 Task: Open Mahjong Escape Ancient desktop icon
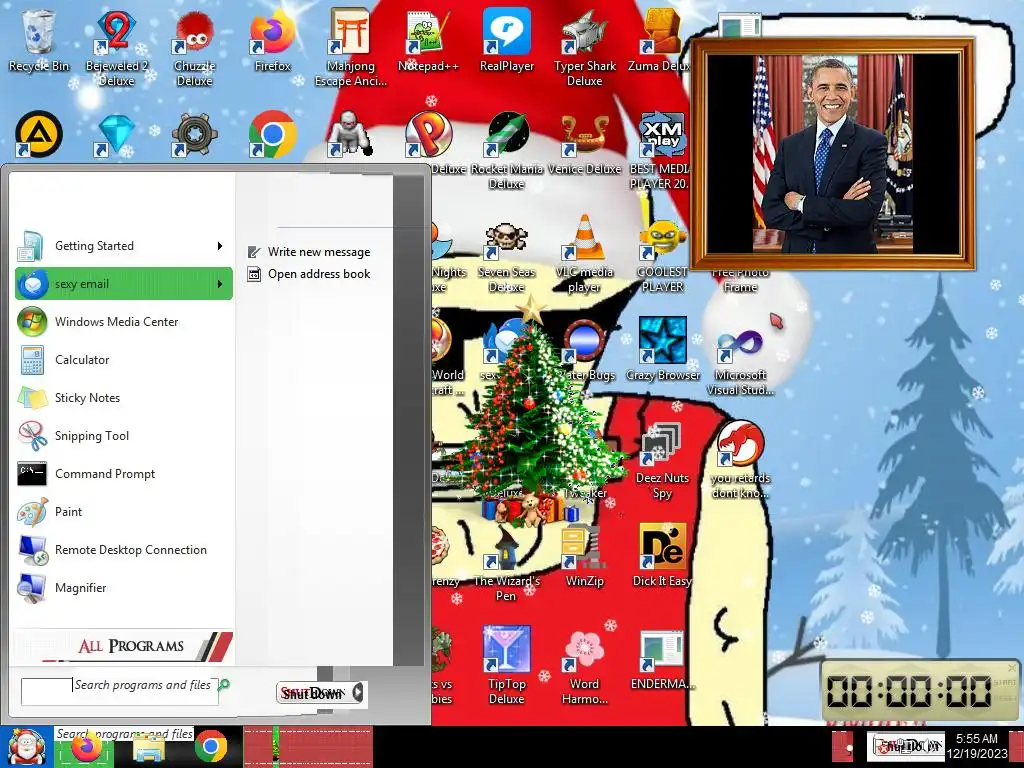pyautogui.click(x=351, y=47)
